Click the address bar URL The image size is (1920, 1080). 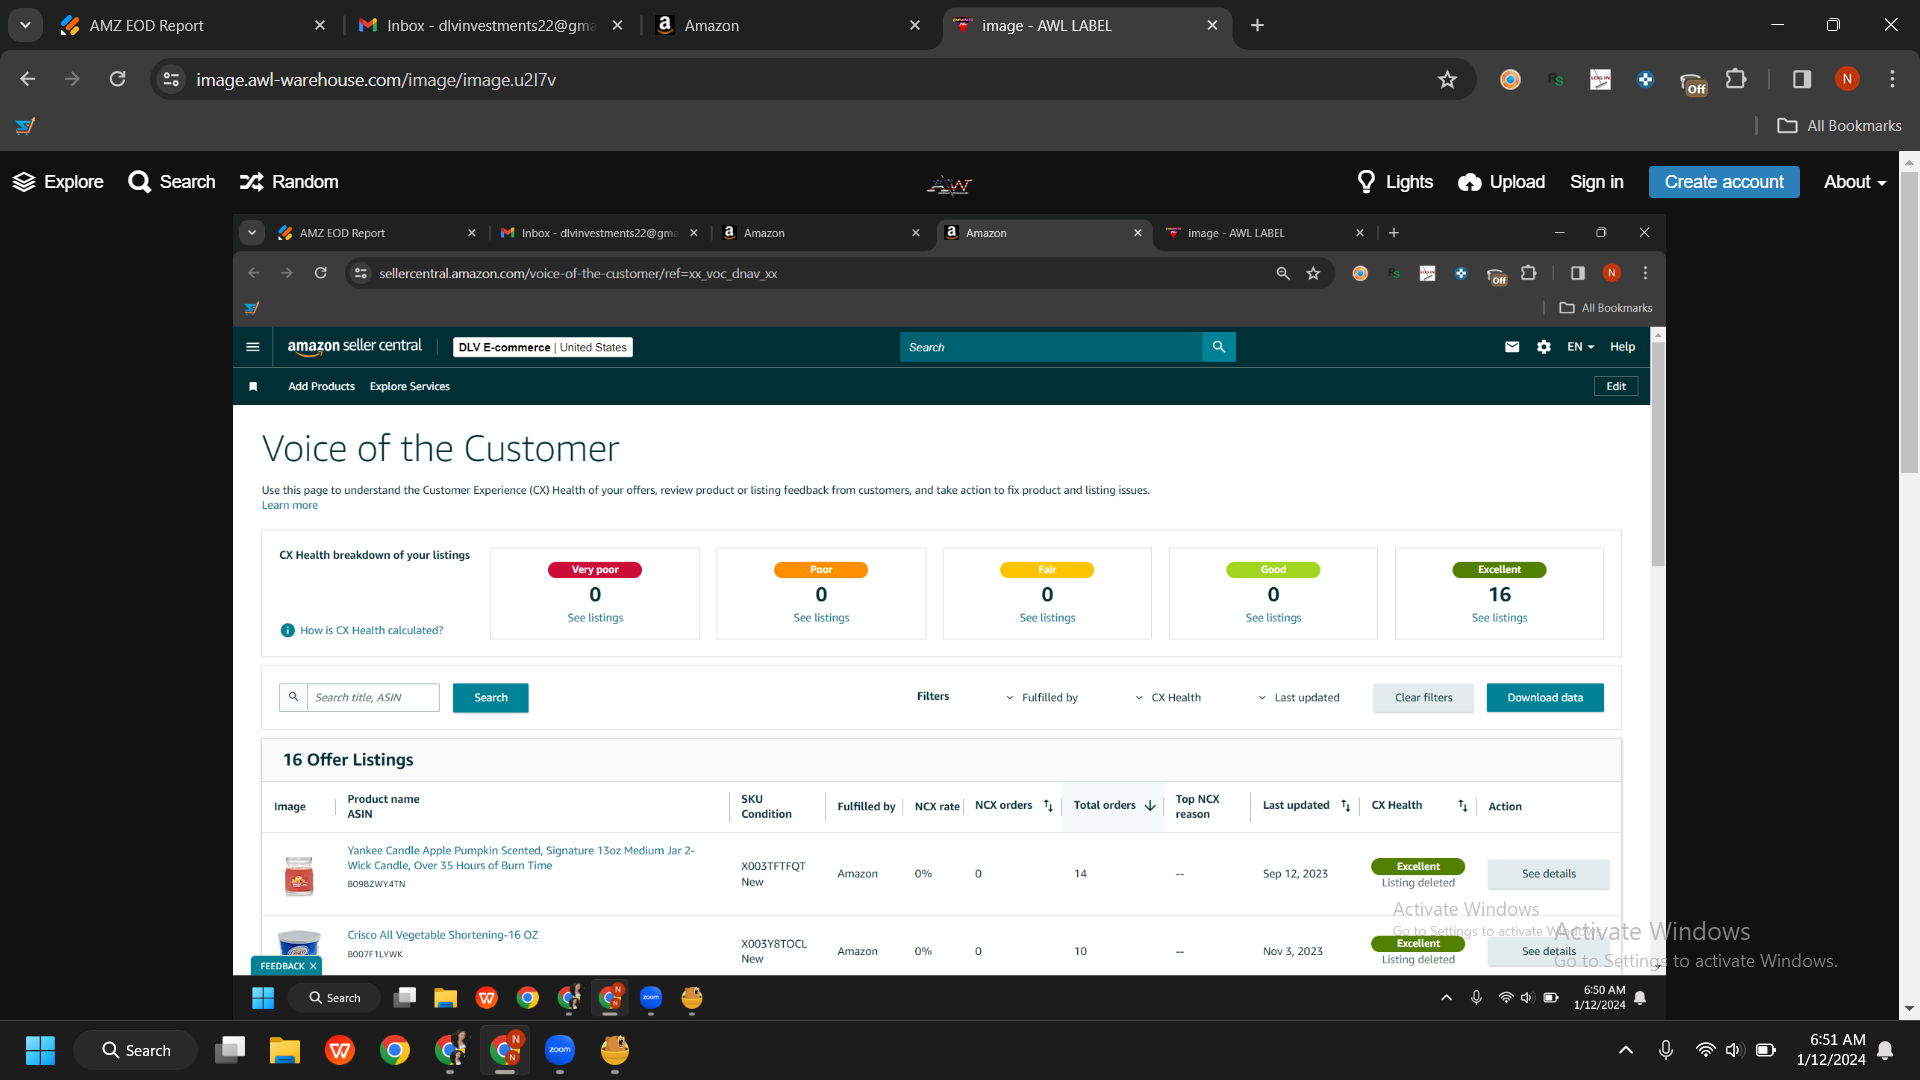point(376,80)
